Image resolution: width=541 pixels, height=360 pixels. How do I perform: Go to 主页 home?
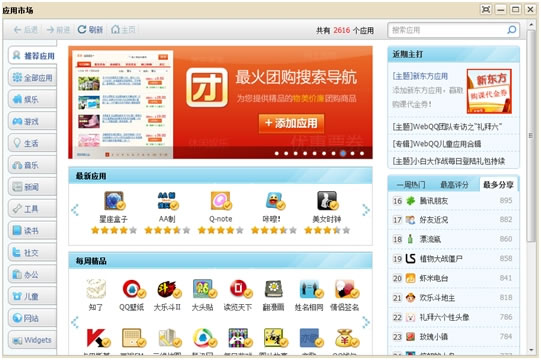click(123, 30)
